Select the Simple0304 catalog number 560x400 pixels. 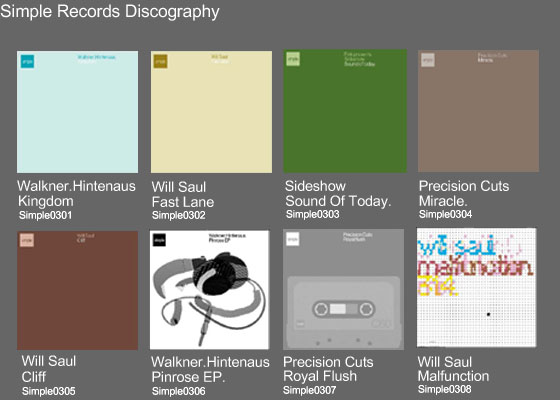445,214
